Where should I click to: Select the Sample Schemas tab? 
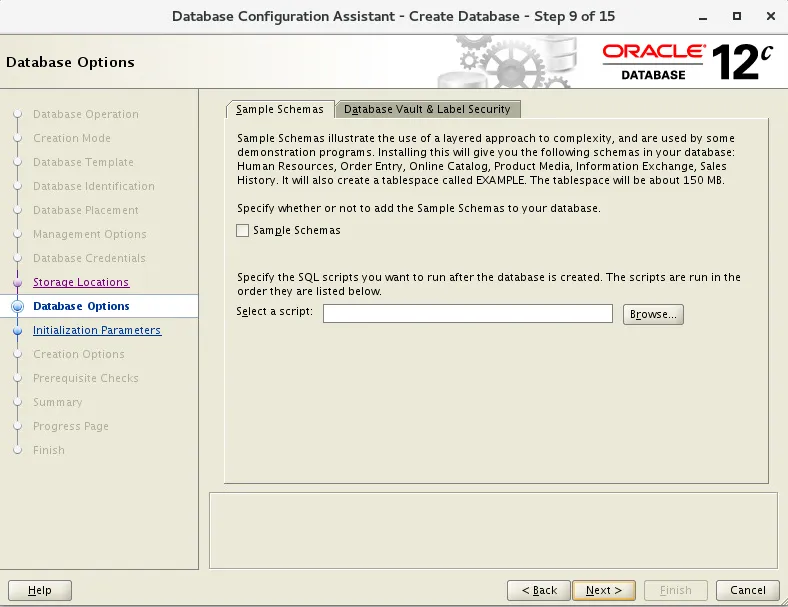[280, 110]
